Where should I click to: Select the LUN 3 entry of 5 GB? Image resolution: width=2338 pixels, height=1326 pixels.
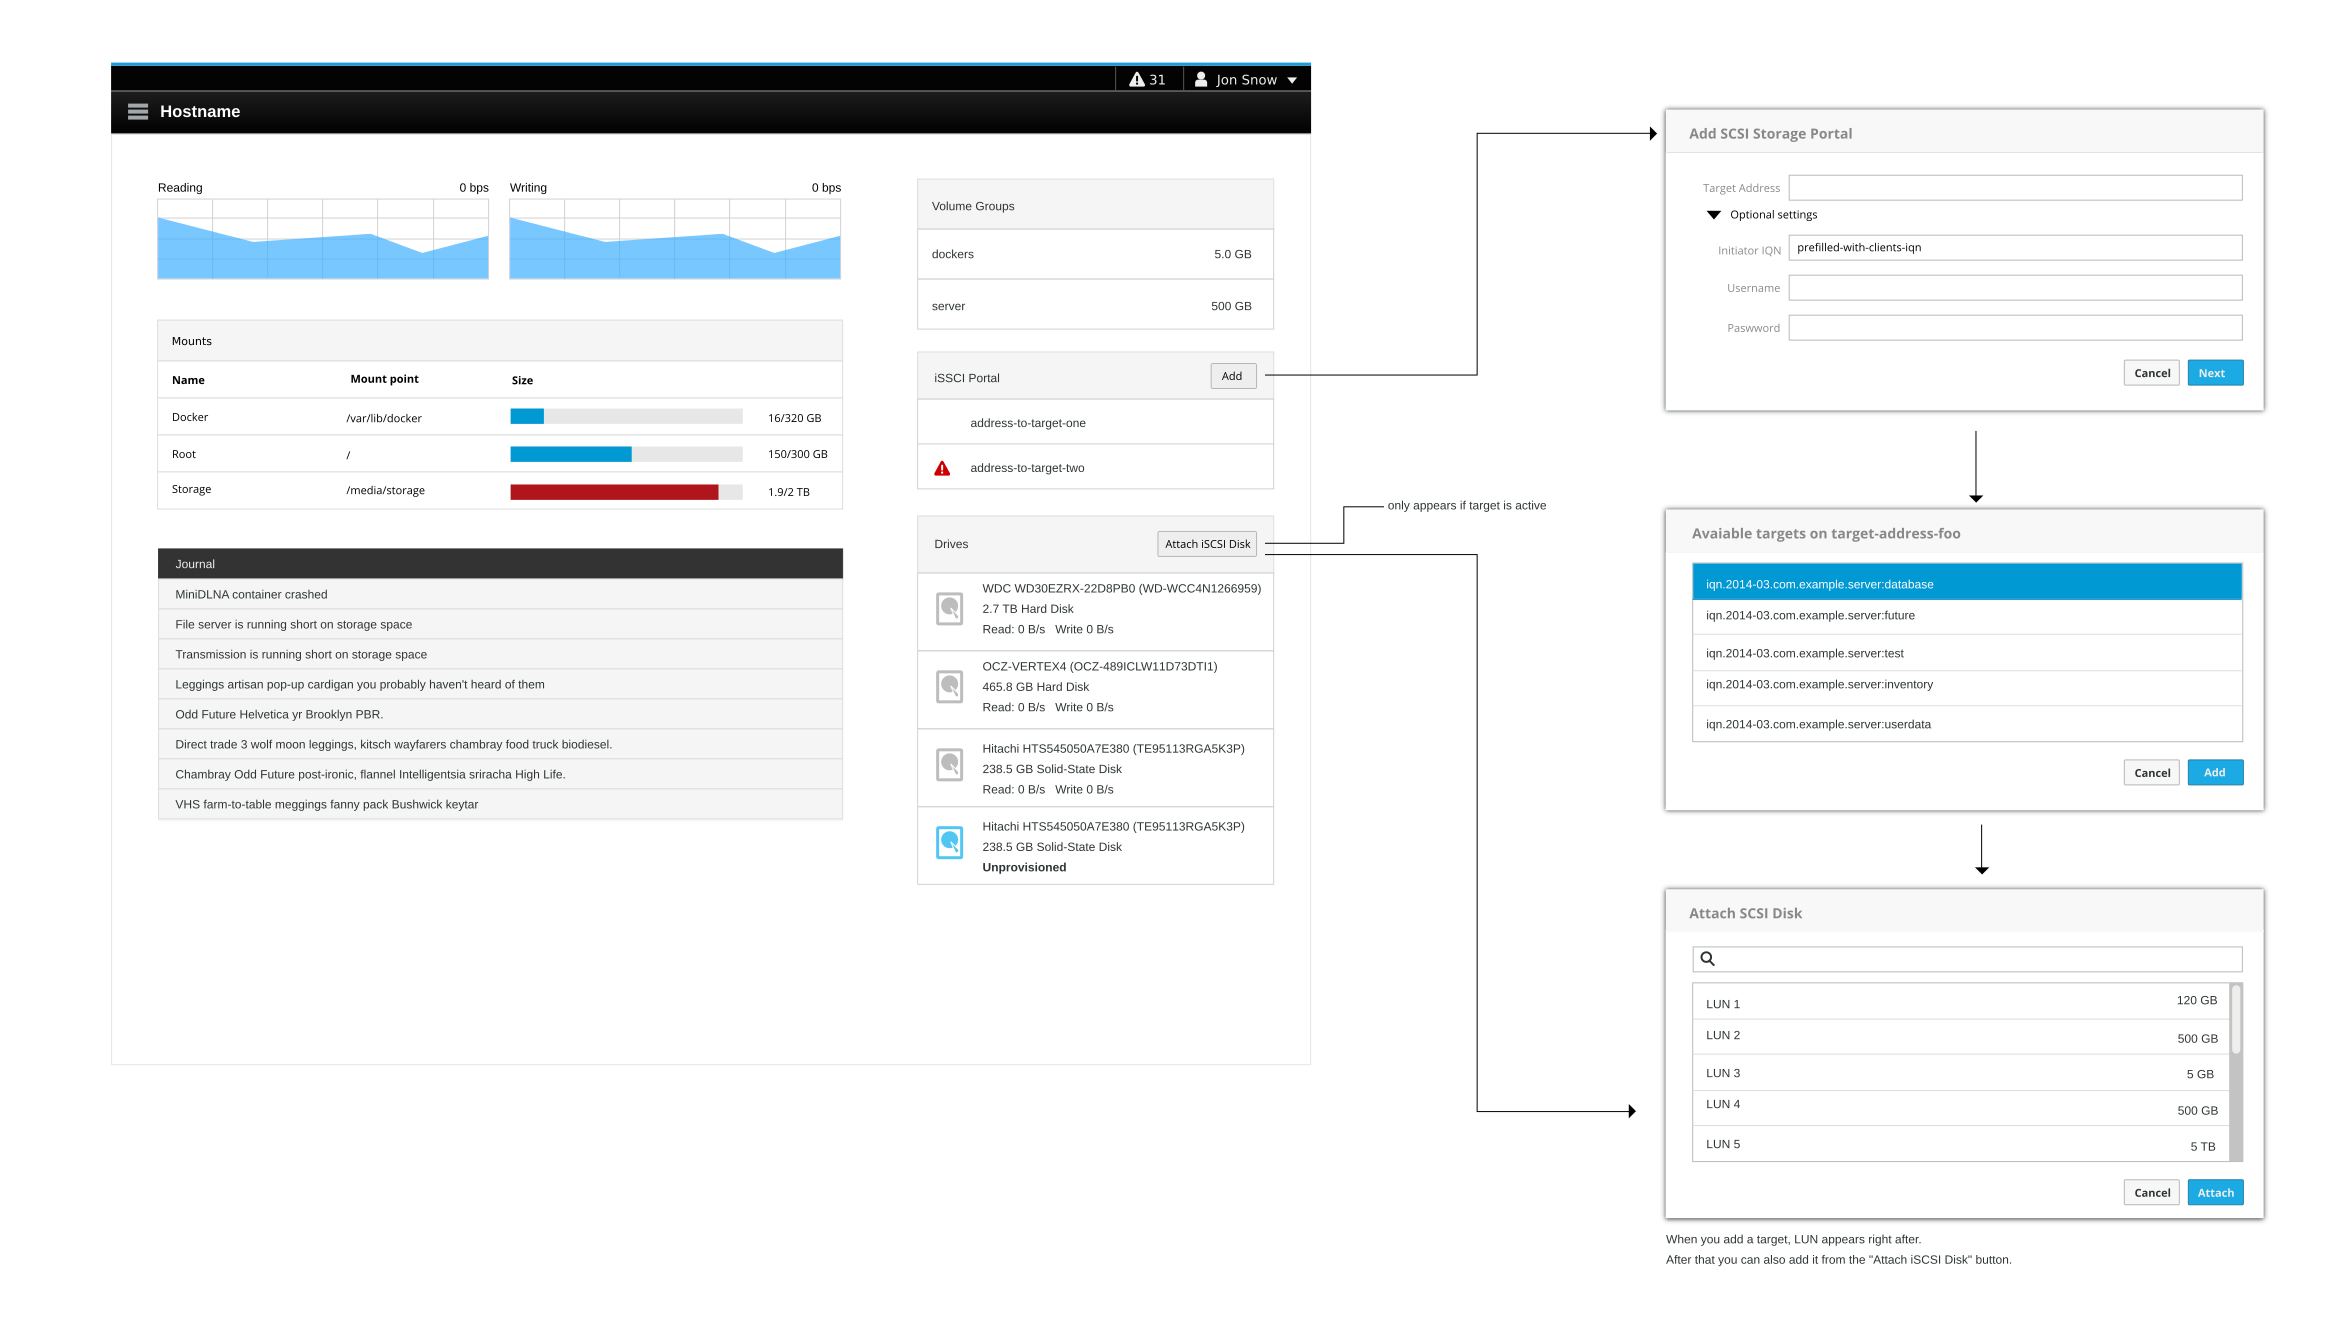click(1960, 1073)
